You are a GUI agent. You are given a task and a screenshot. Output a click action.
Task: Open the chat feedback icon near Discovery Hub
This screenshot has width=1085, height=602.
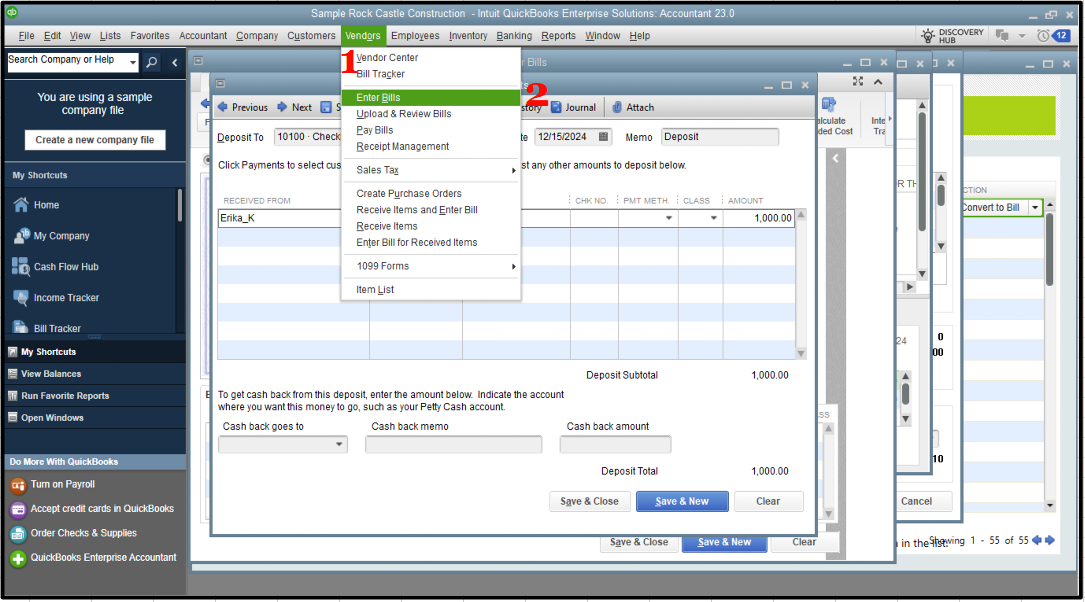(1001, 35)
